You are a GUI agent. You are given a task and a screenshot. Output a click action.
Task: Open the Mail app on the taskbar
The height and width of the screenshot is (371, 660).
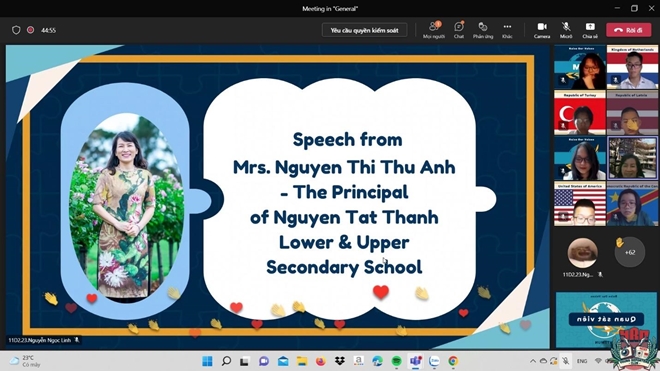coord(283,361)
